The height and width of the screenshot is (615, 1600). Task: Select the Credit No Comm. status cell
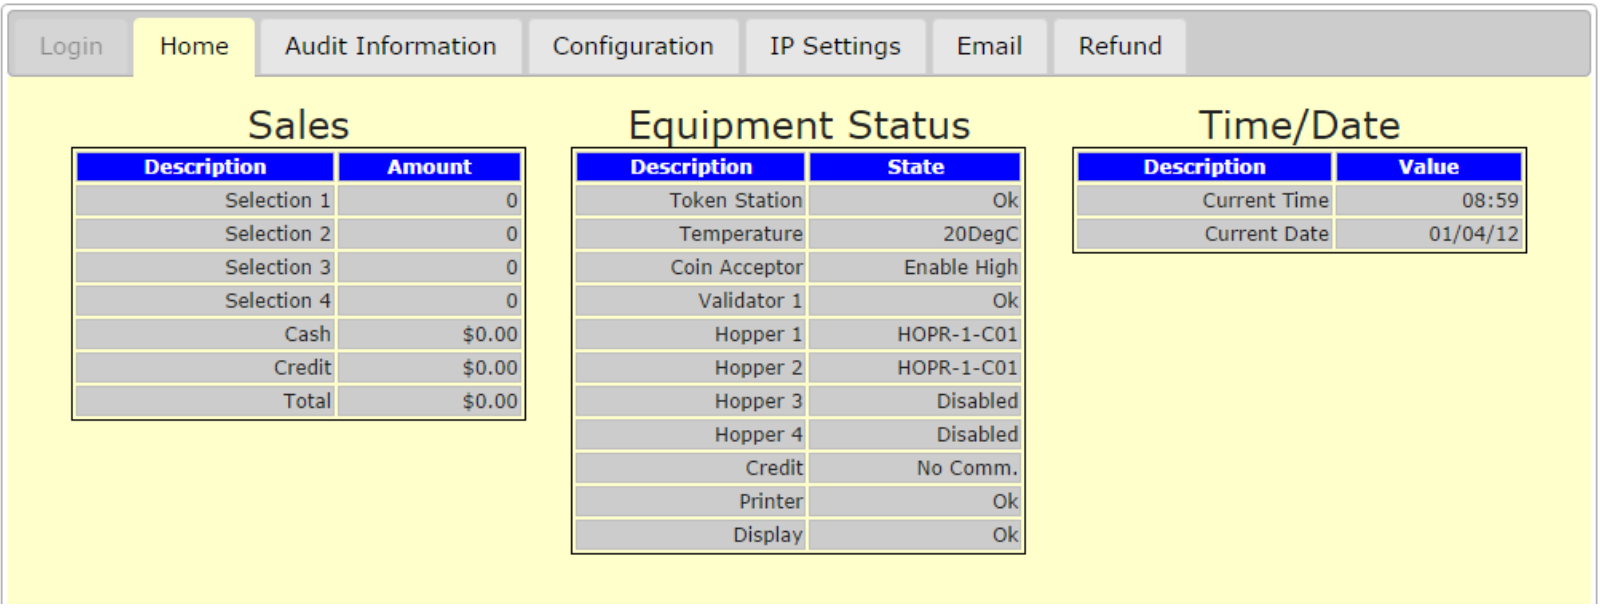tap(915, 469)
